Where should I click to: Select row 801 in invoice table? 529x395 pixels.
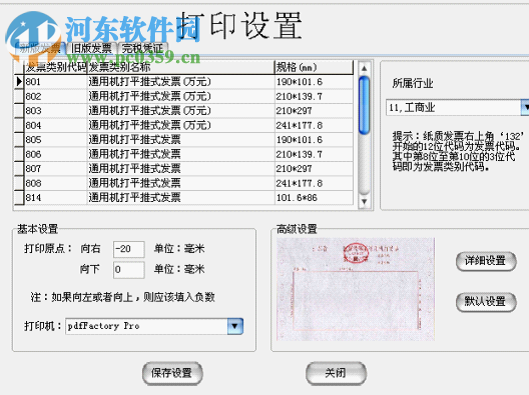pyautogui.click(x=184, y=82)
